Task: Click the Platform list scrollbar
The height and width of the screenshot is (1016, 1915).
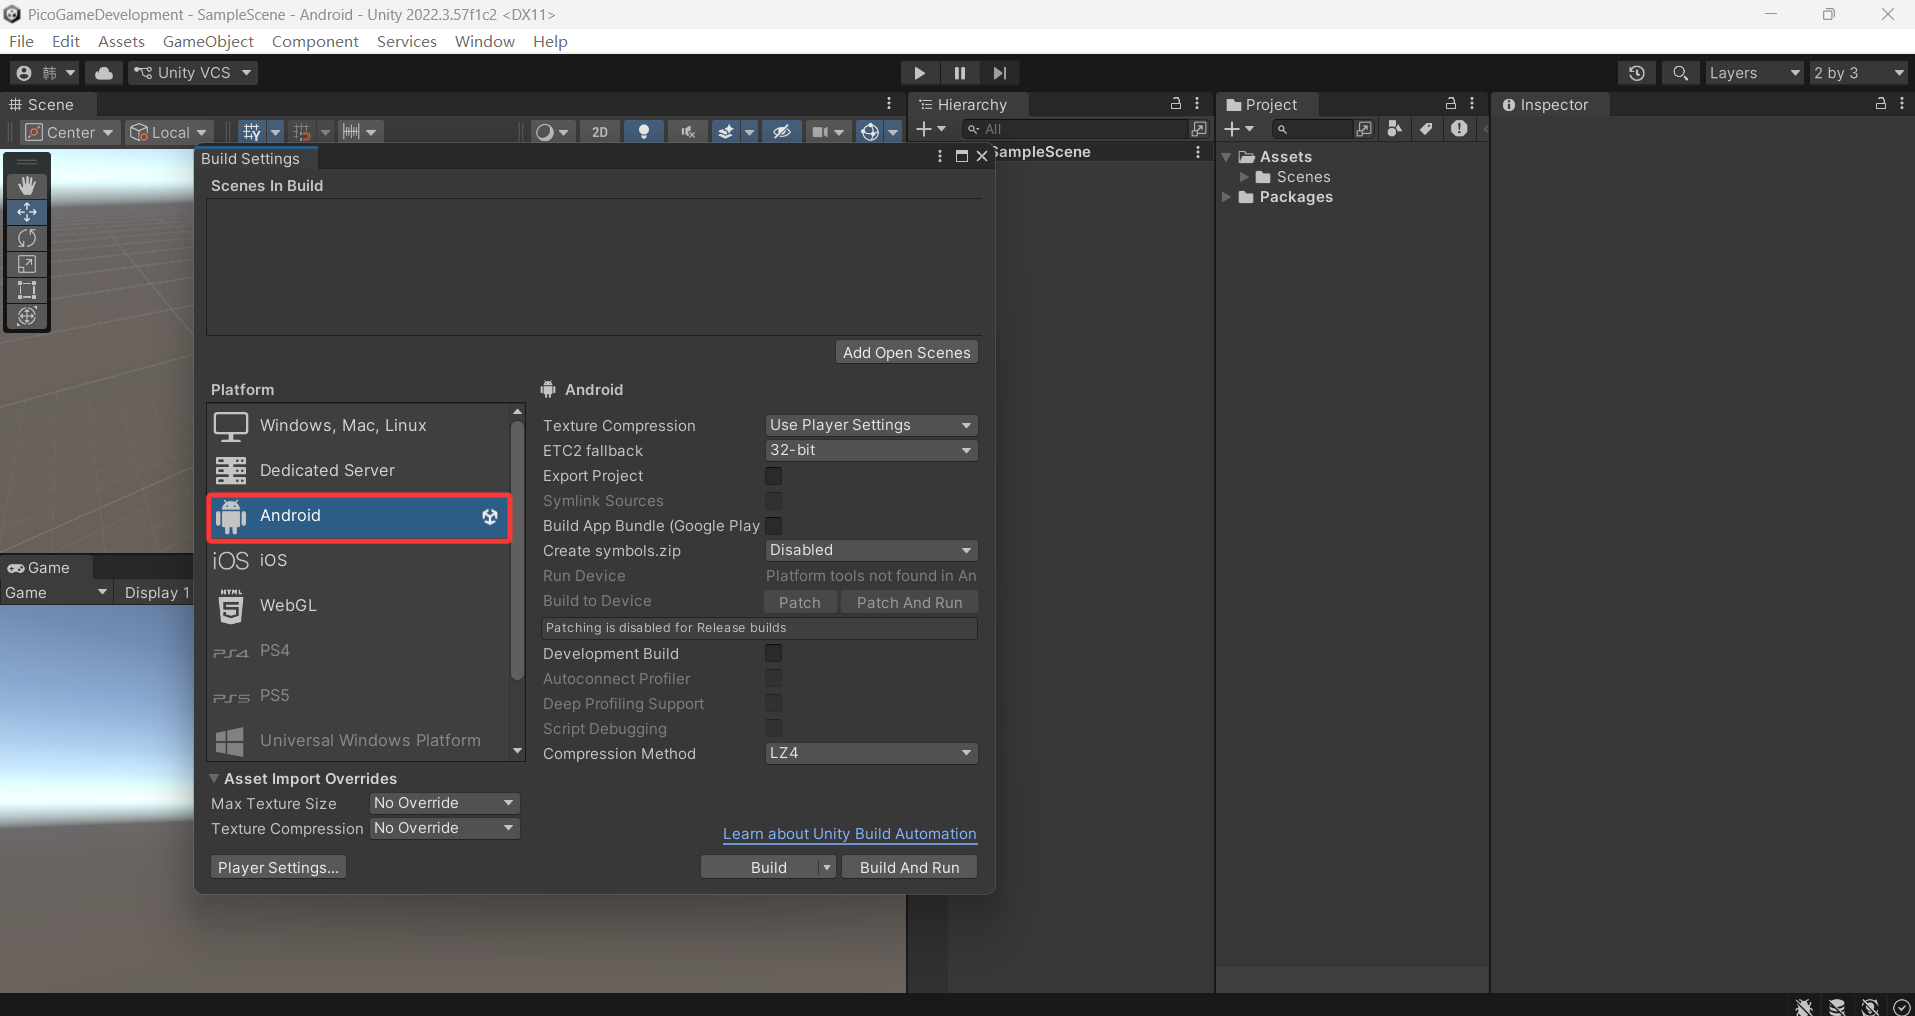Action: point(517,550)
